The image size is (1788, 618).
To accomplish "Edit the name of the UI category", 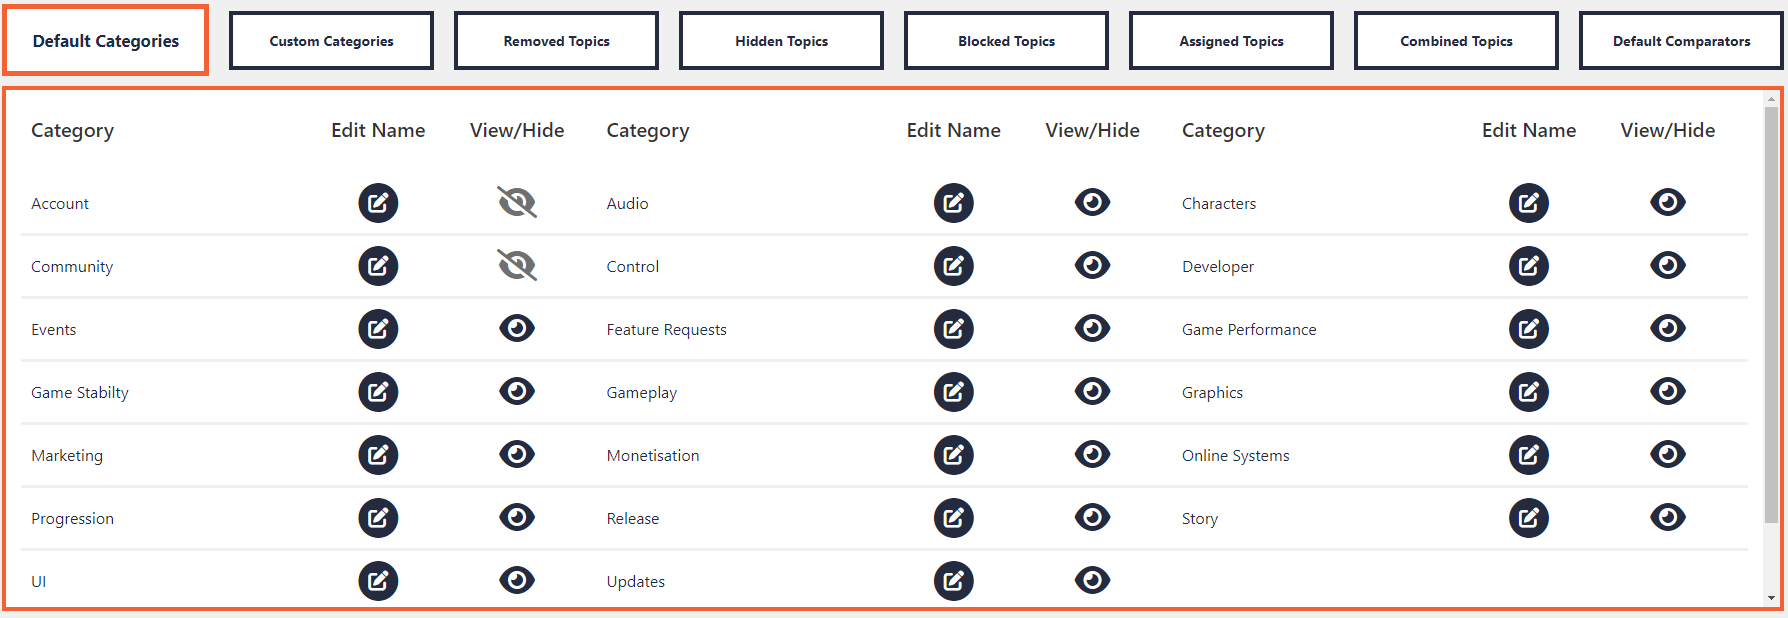I will [378, 581].
